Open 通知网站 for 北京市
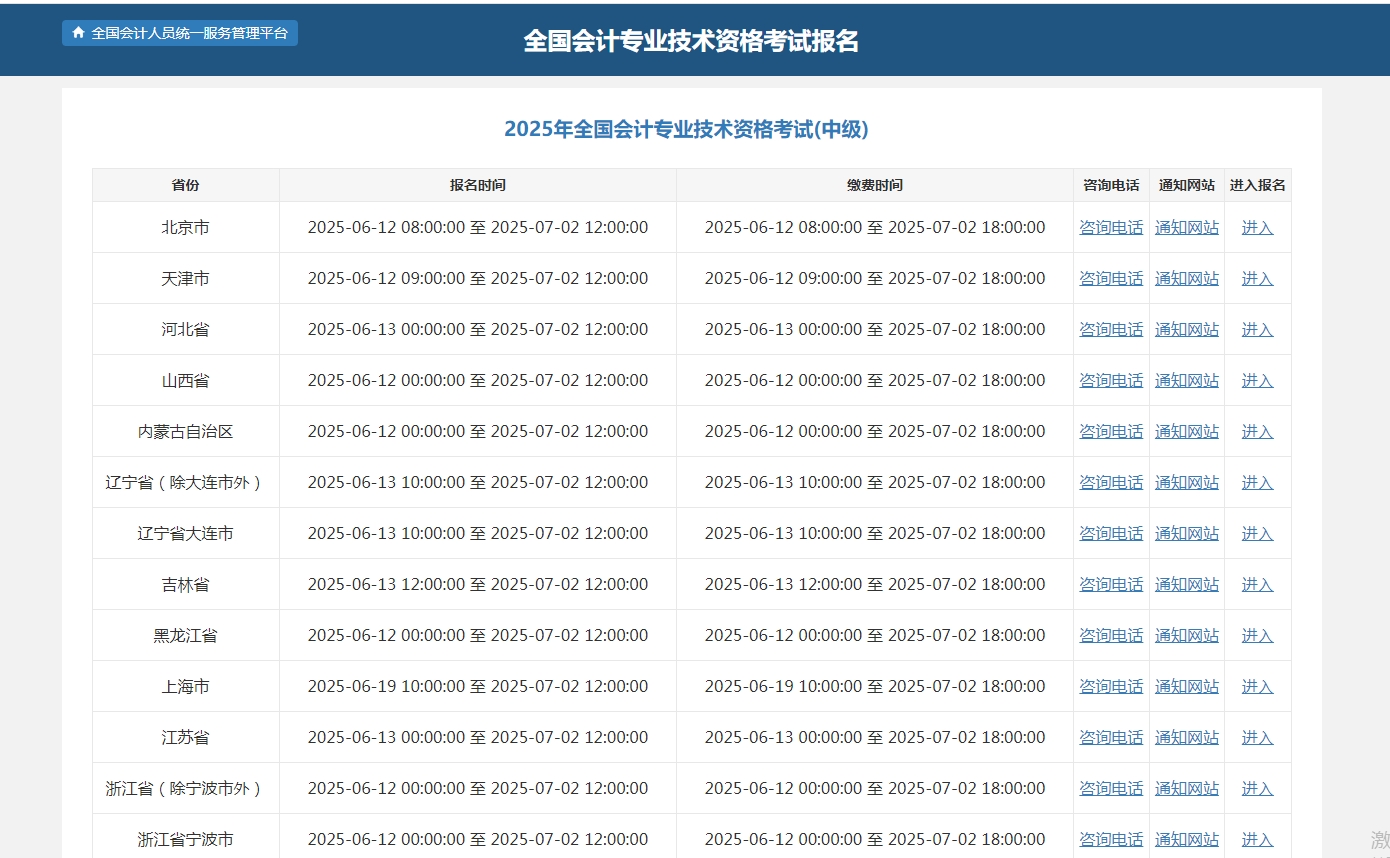The width and height of the screenshot is (1390, 858). tap(1187, 227)
